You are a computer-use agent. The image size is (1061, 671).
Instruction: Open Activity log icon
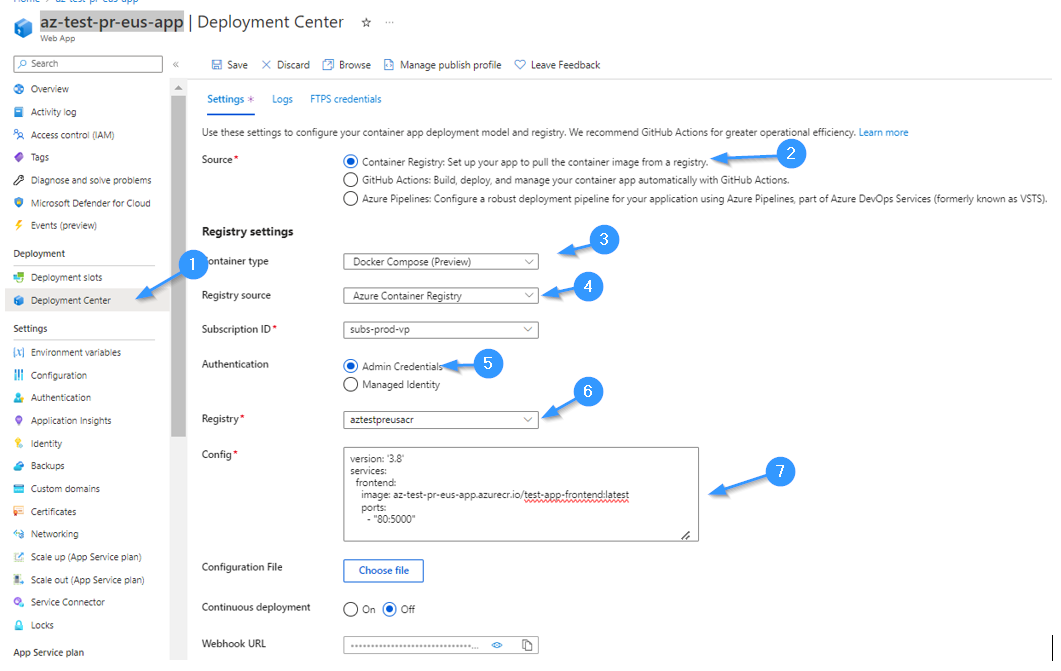pos(19,112)
